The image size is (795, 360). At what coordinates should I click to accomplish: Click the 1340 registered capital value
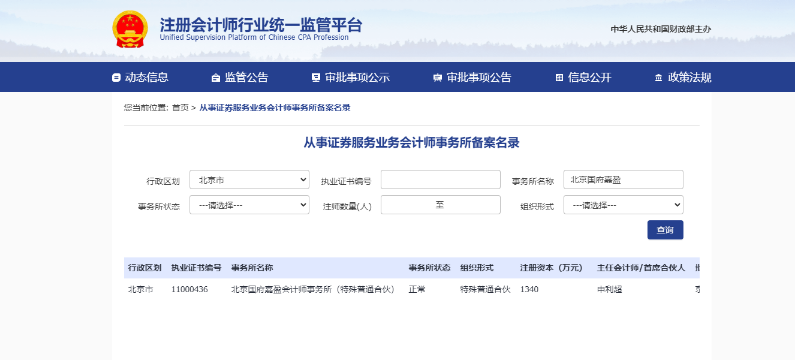529,290
